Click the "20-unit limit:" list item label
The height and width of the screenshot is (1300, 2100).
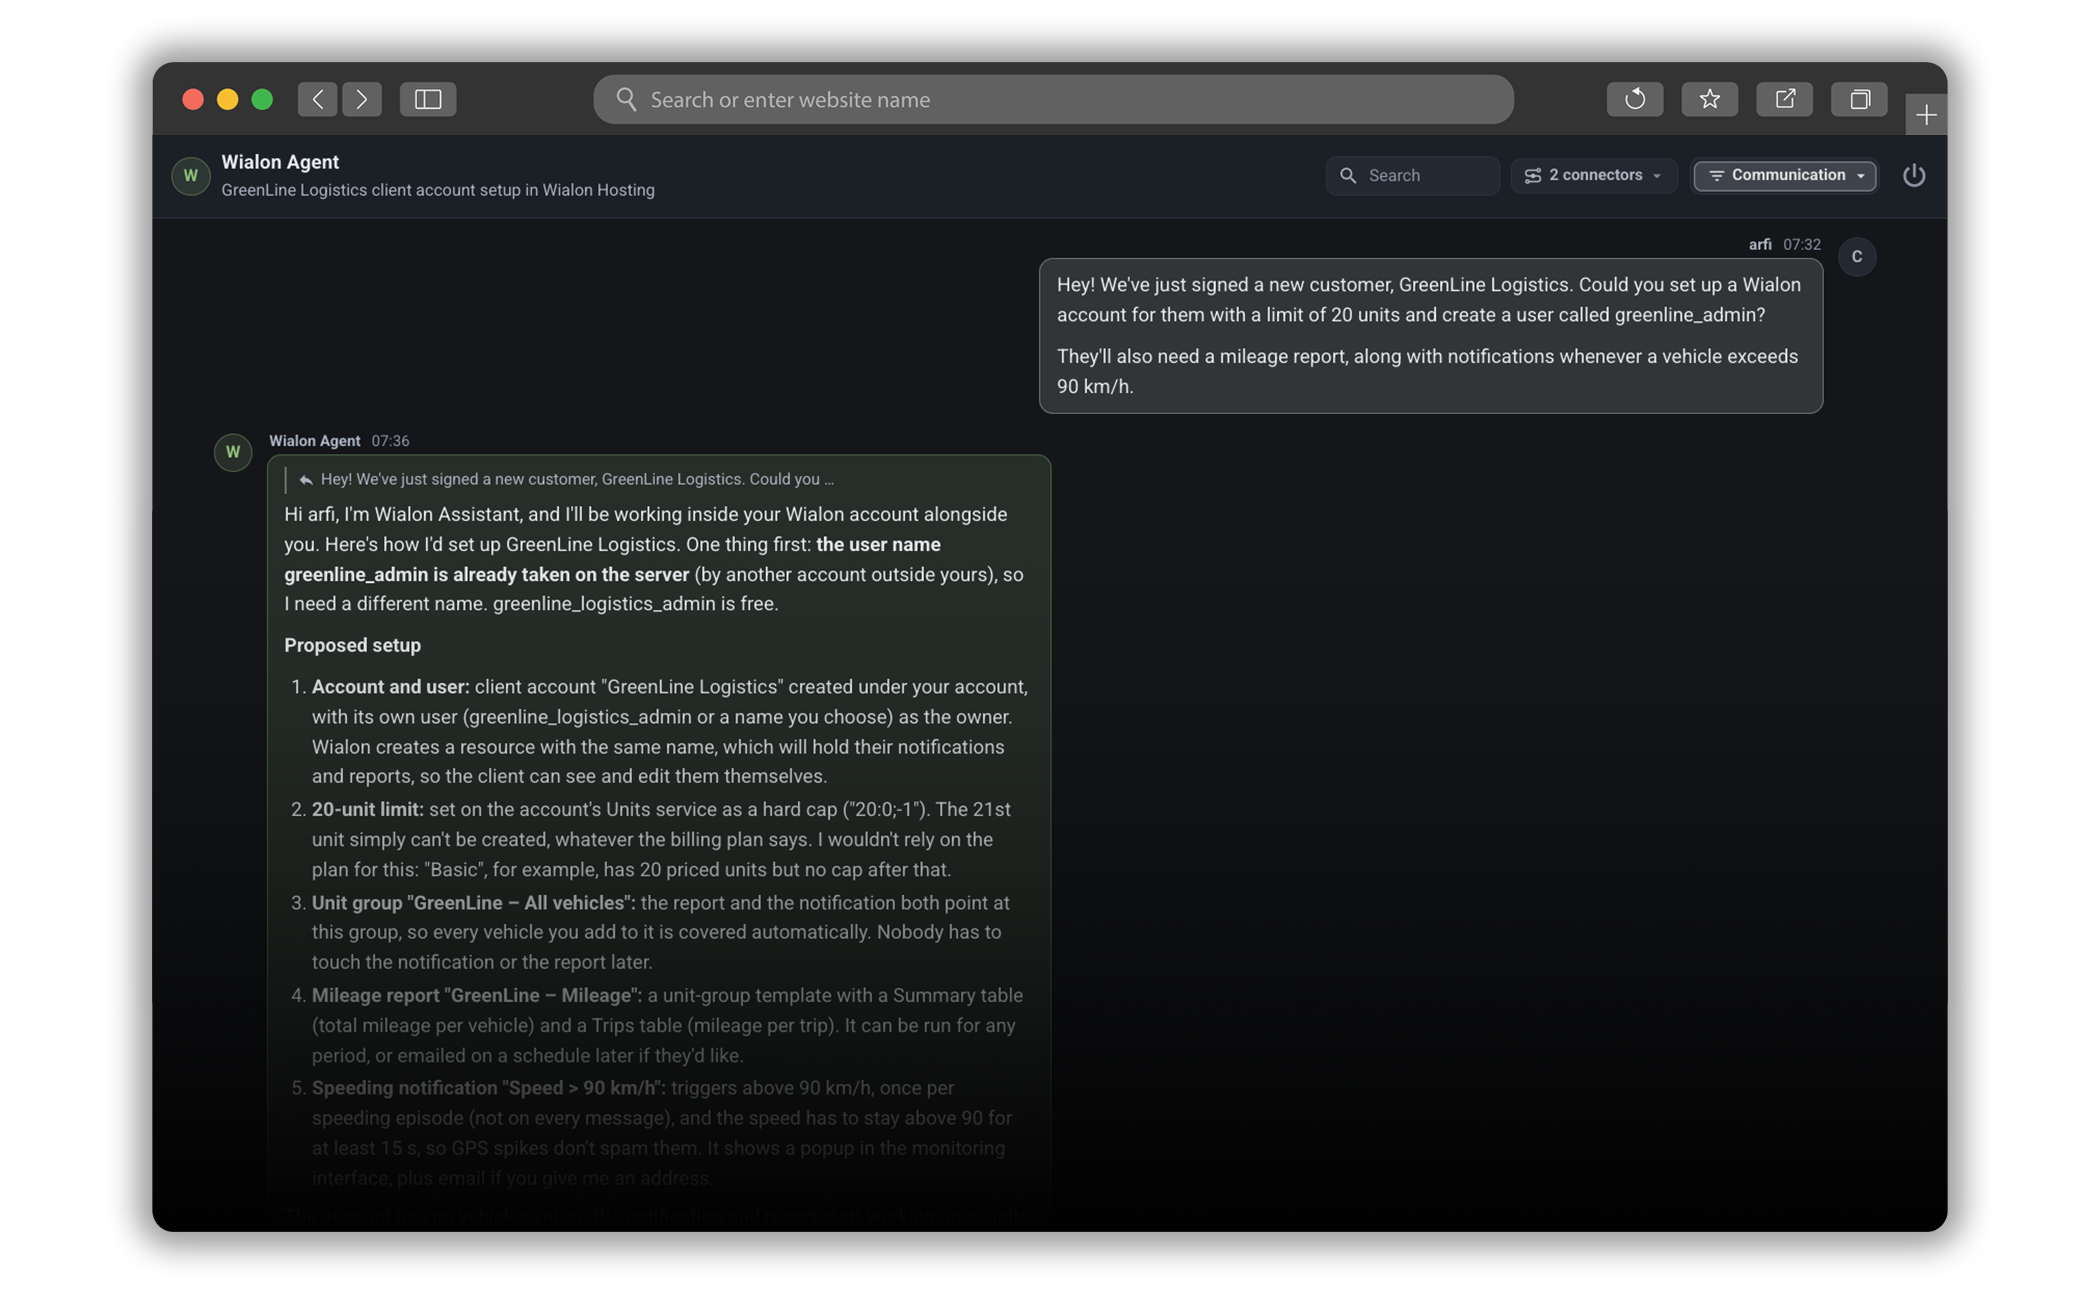point(367,809)
